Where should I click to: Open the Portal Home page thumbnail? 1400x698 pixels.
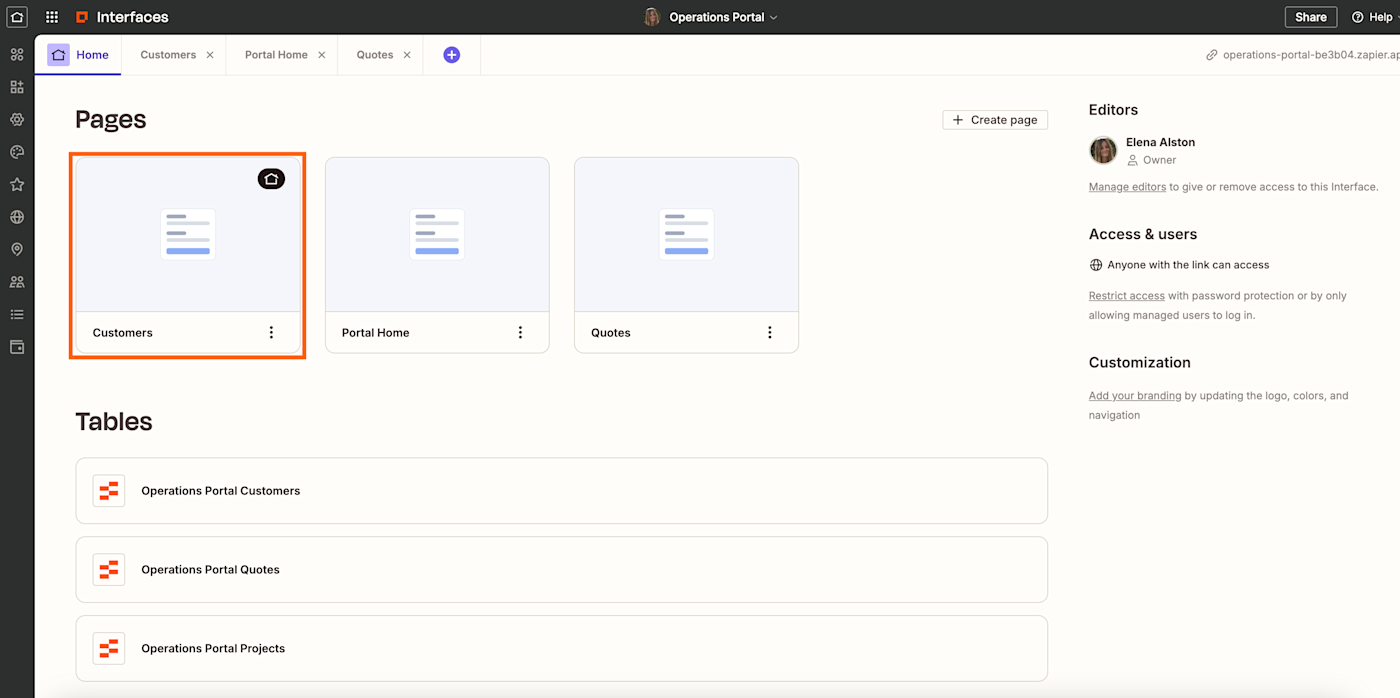click(437, 234)
